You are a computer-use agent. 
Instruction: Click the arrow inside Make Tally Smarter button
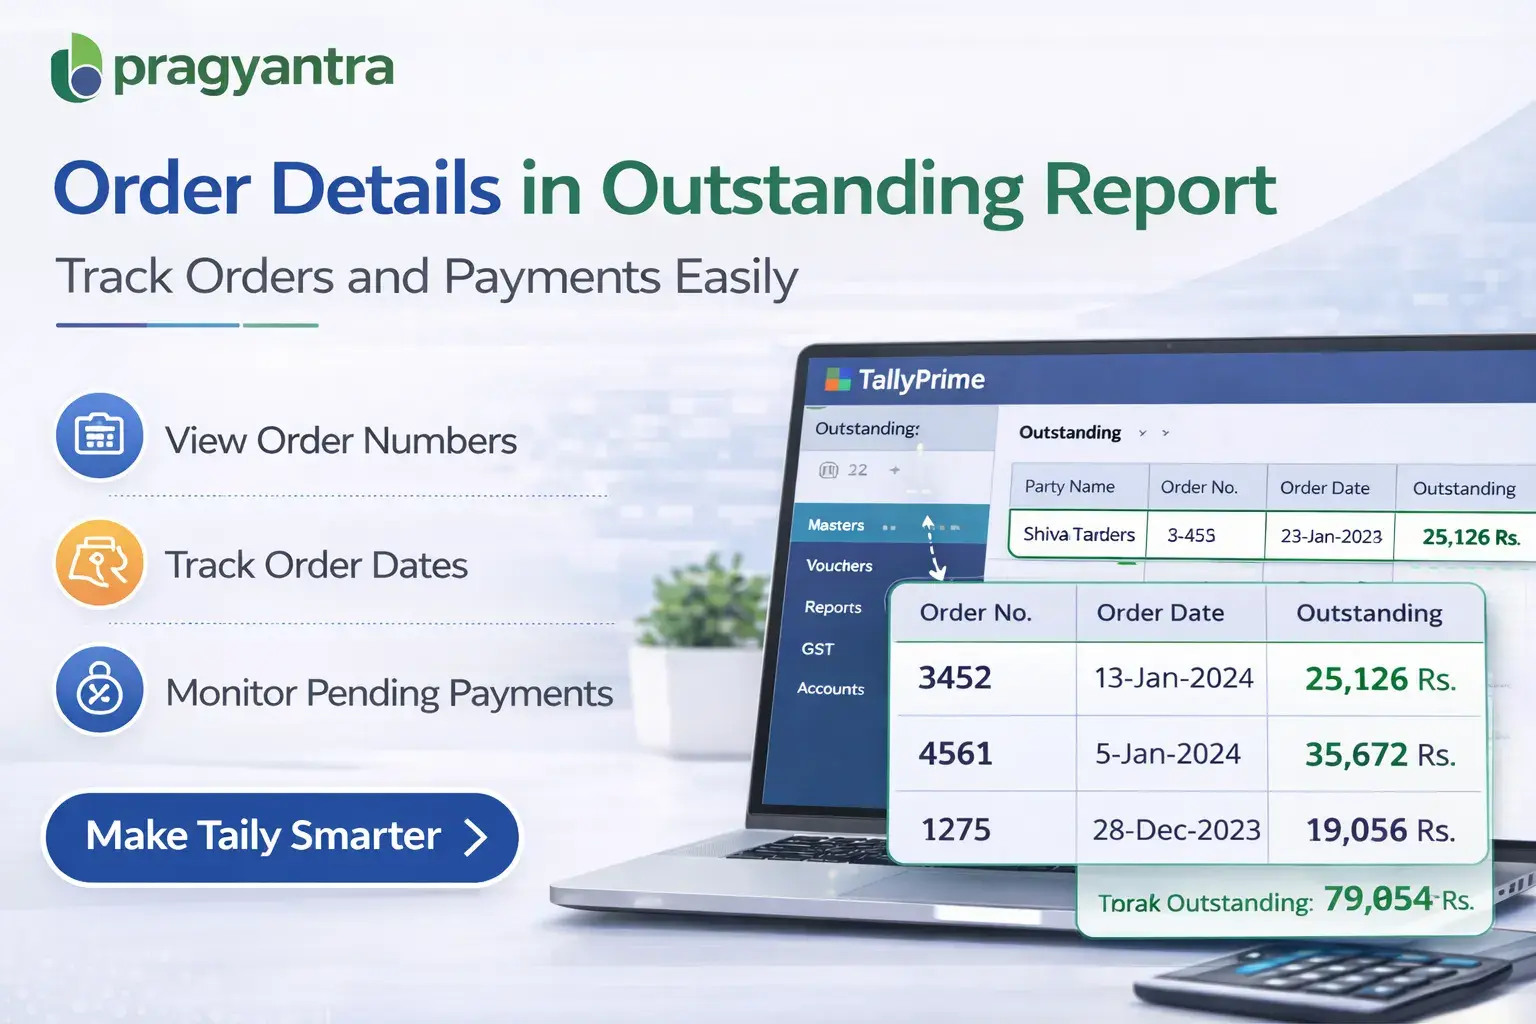click(477, 838)
